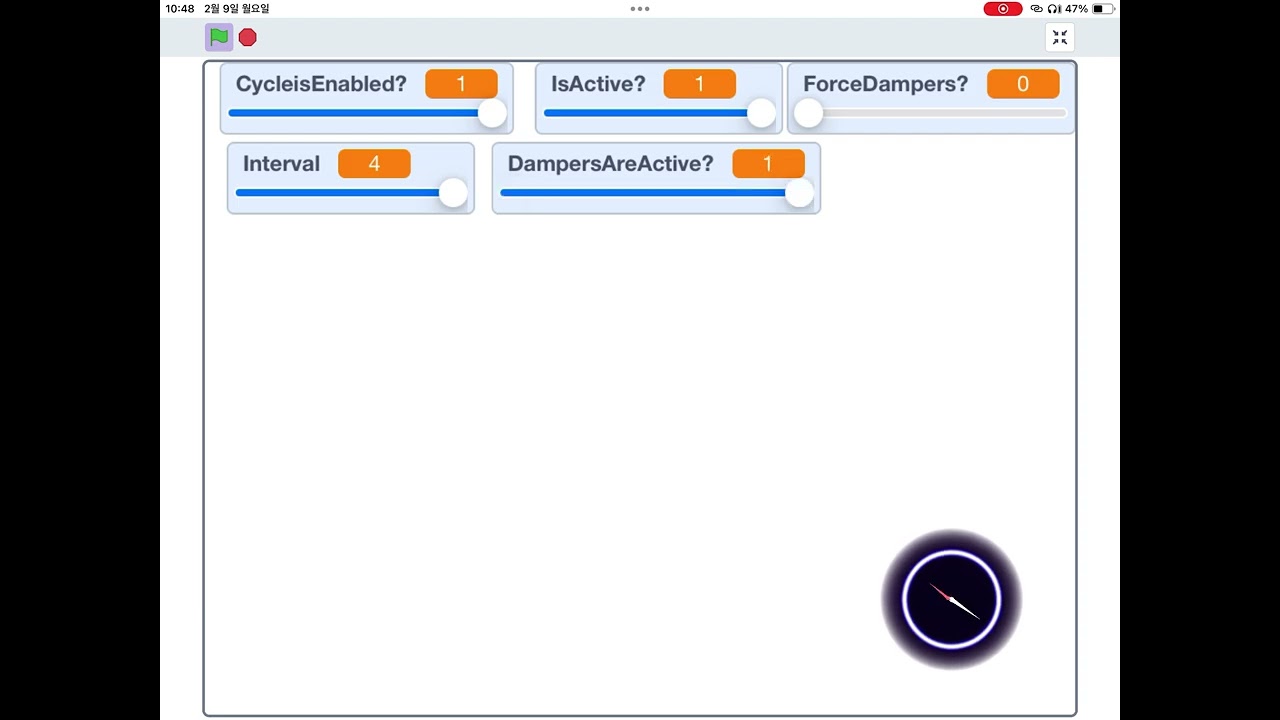Click the DampersAreActive? label
The width and height of the screenshot is (1280, 720).
click(x=611, y=164)
